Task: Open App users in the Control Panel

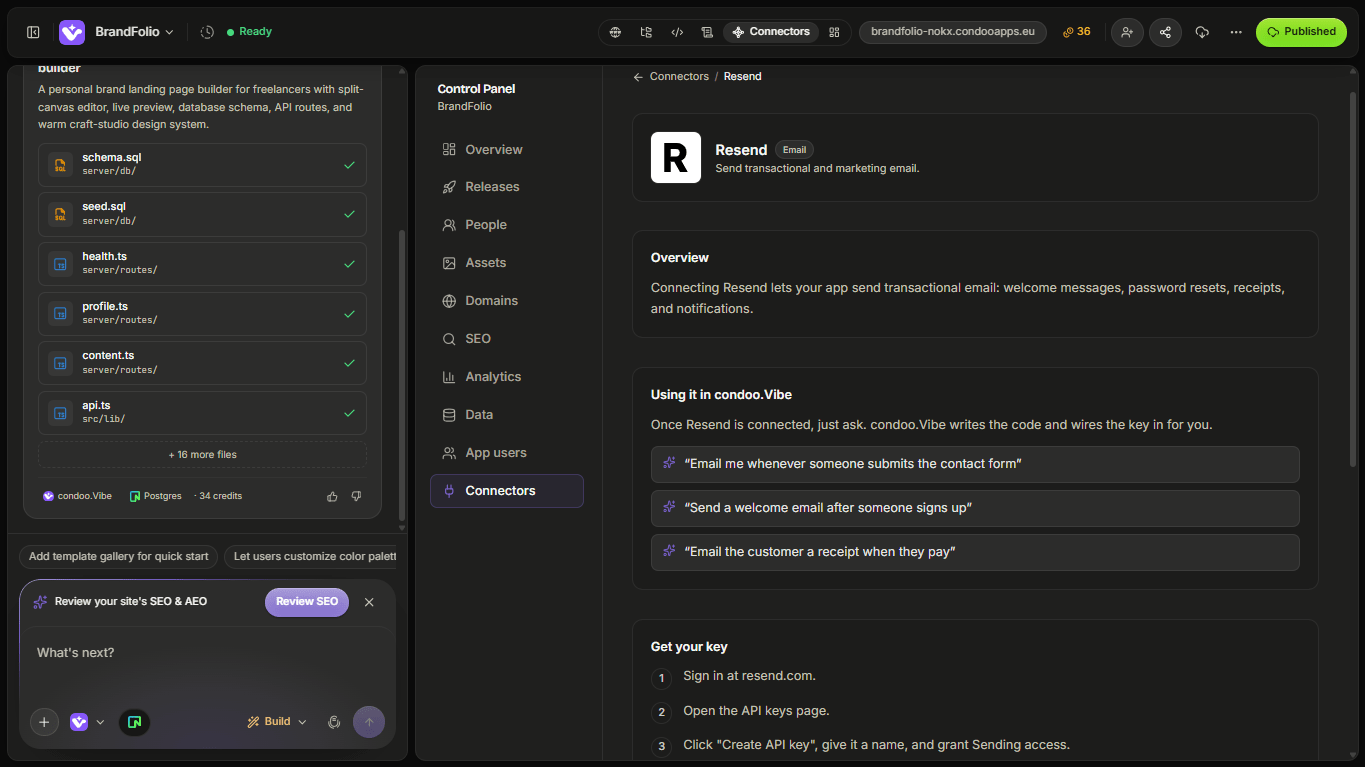Action: (x=507, y=453)
